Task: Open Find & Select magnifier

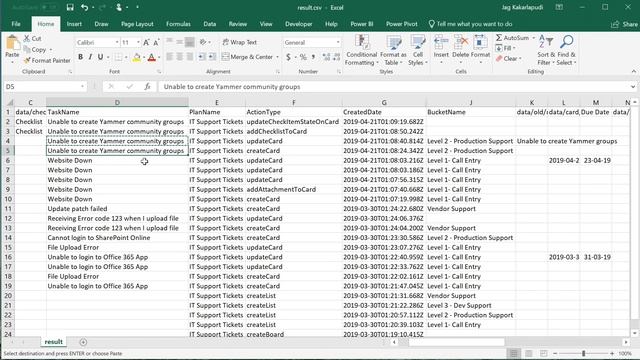Action: click(567, 50)
